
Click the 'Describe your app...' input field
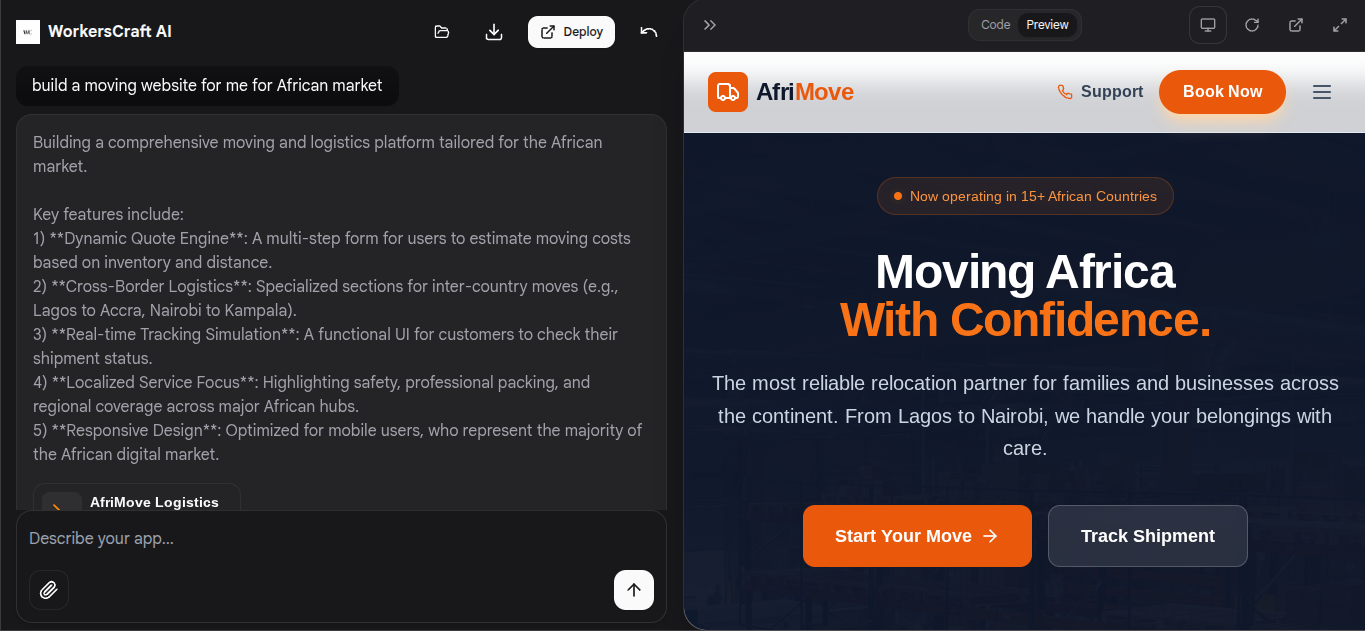(x=341, y=538)
